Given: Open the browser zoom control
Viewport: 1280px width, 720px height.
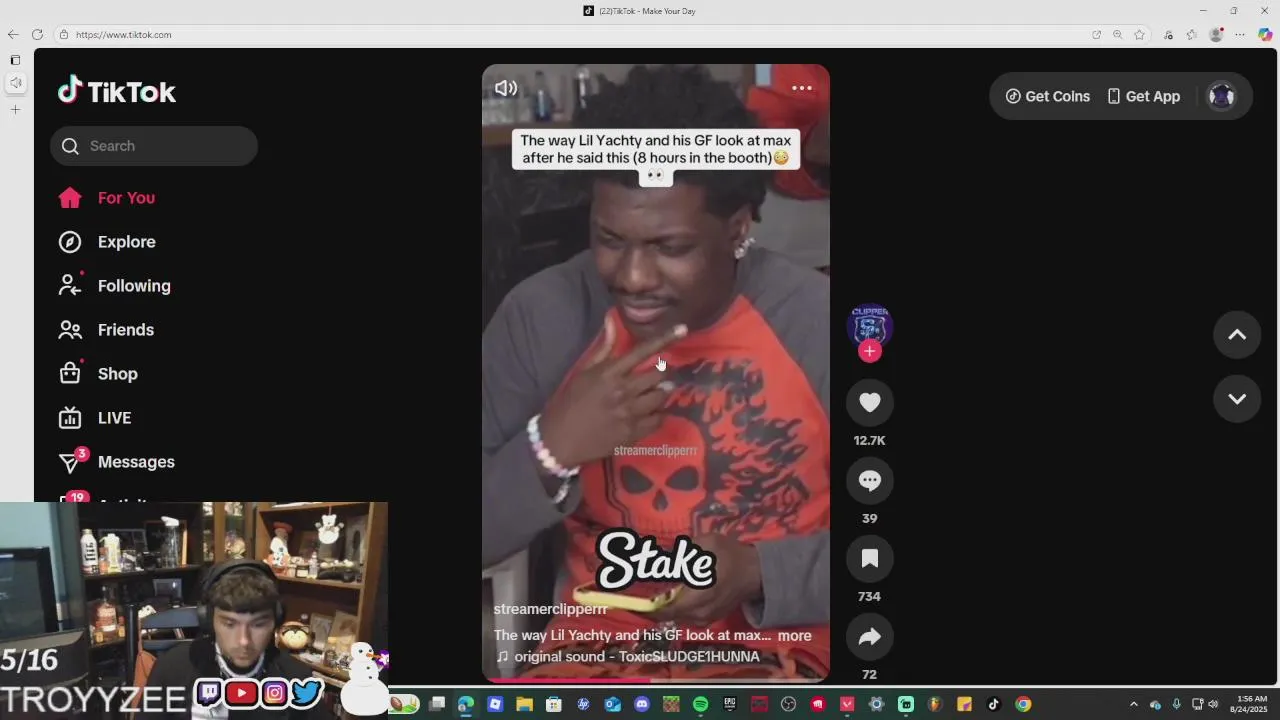Looking at the screenshot, I should pyautogui.click(x=1118, y=35).
